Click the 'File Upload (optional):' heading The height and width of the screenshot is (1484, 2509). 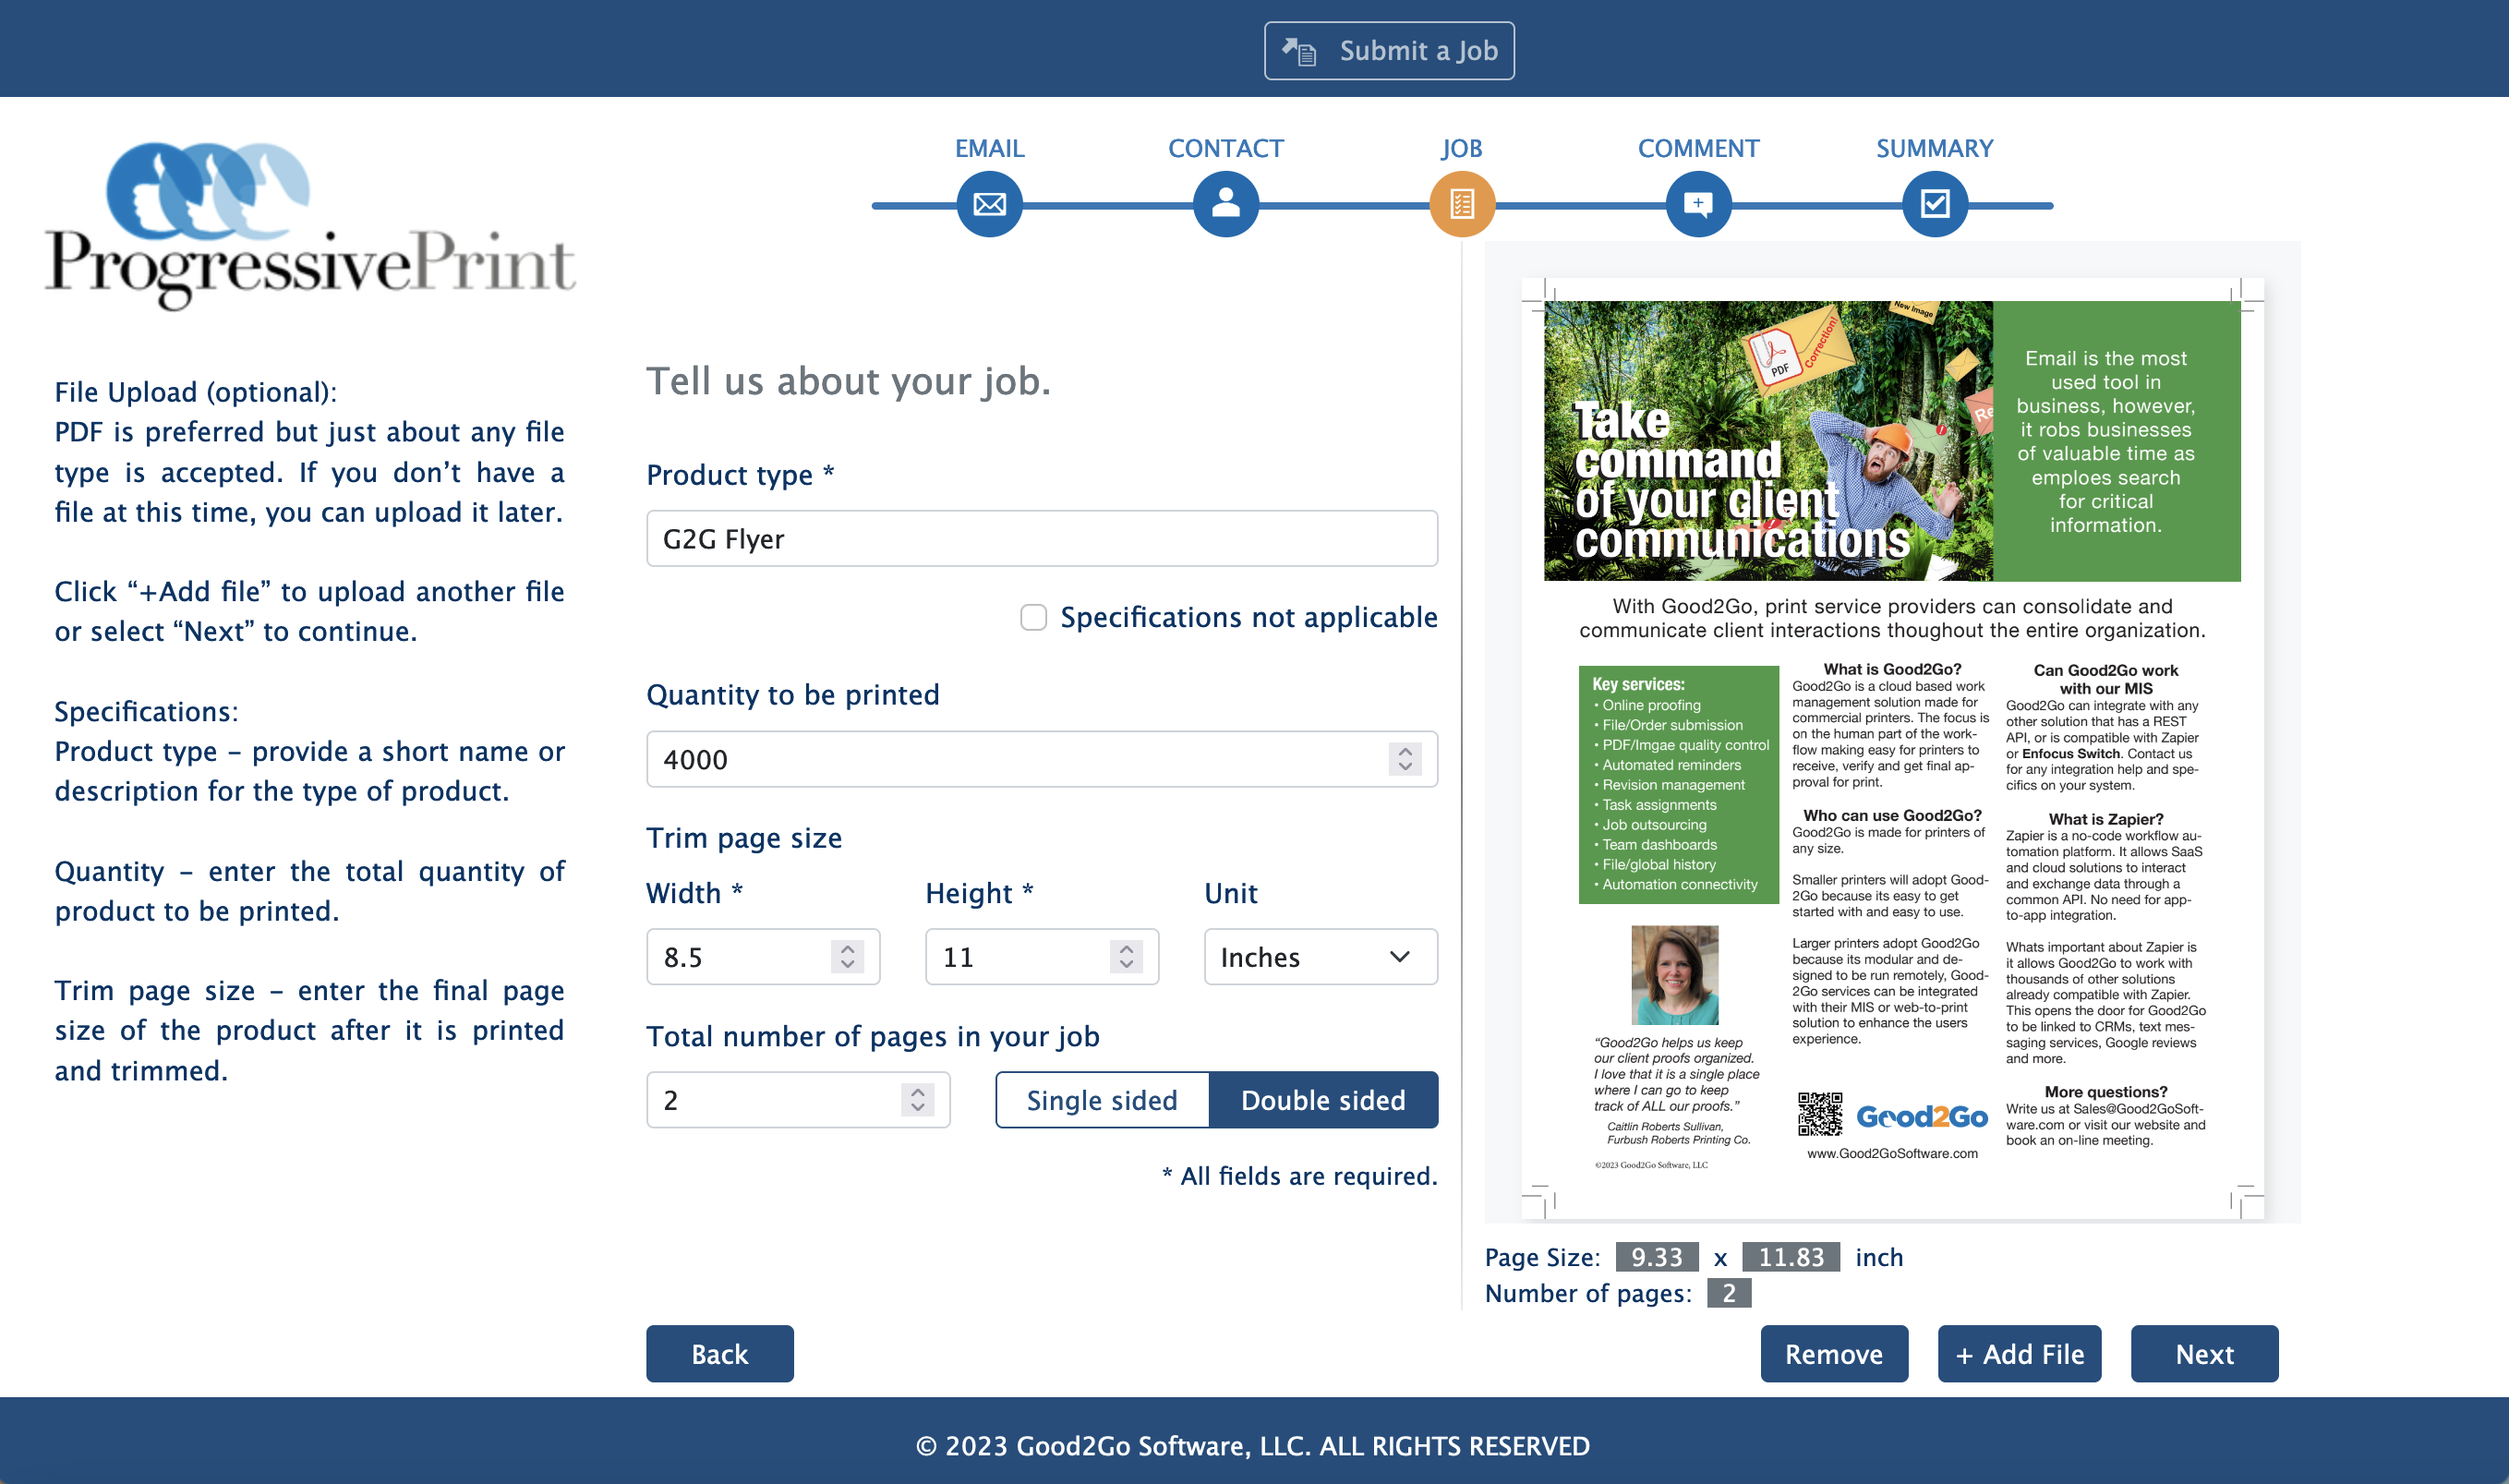tap(196, 392)
